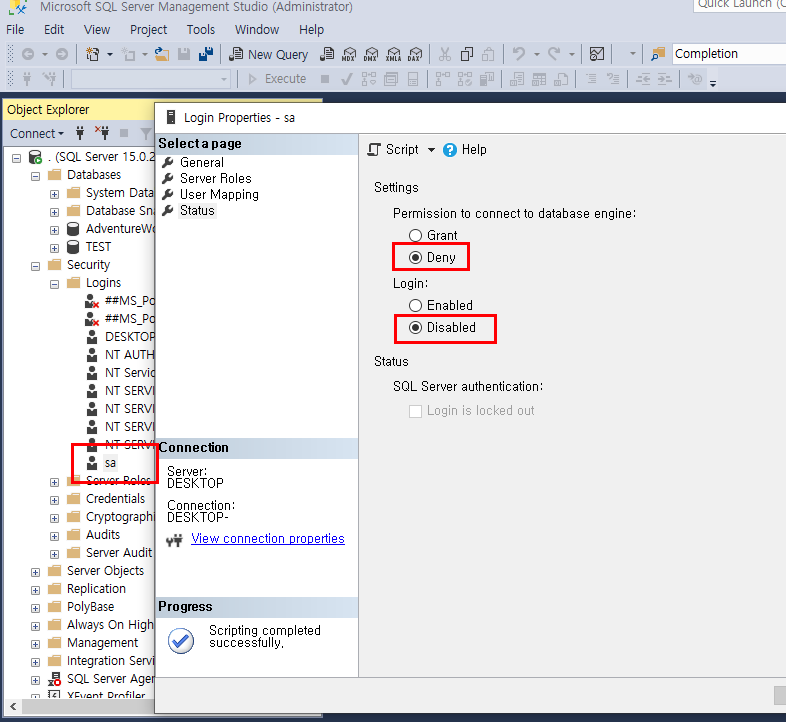Click the Save disk icon
786x722 pixels.
click(x=184, y=54)
